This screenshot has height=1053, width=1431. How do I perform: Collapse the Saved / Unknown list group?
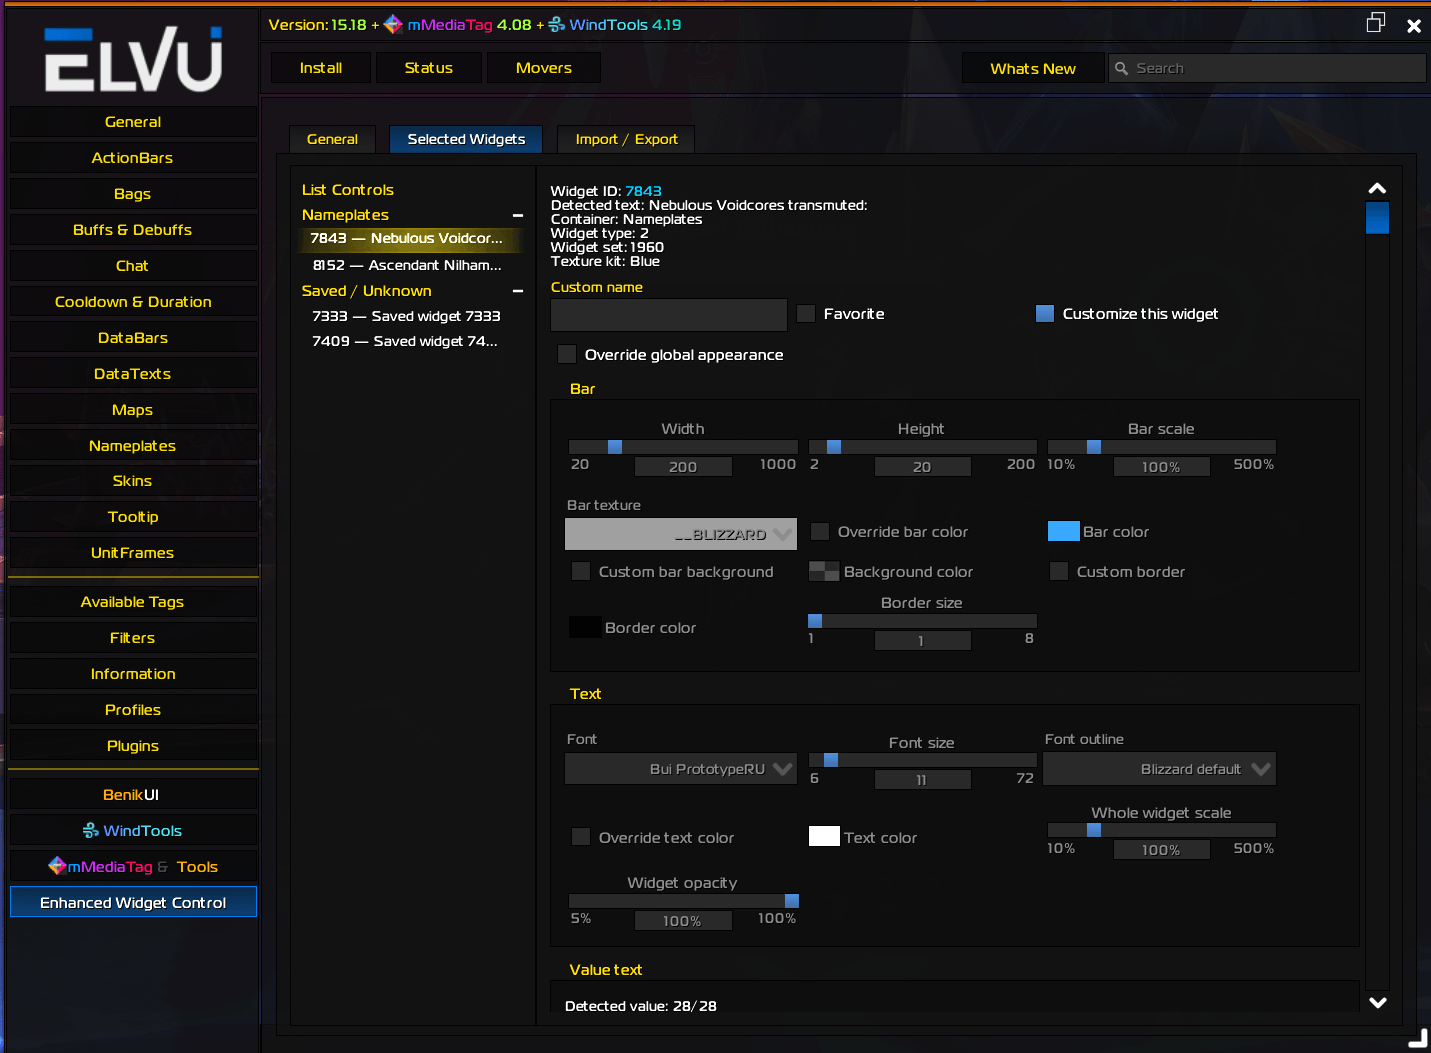518,291
